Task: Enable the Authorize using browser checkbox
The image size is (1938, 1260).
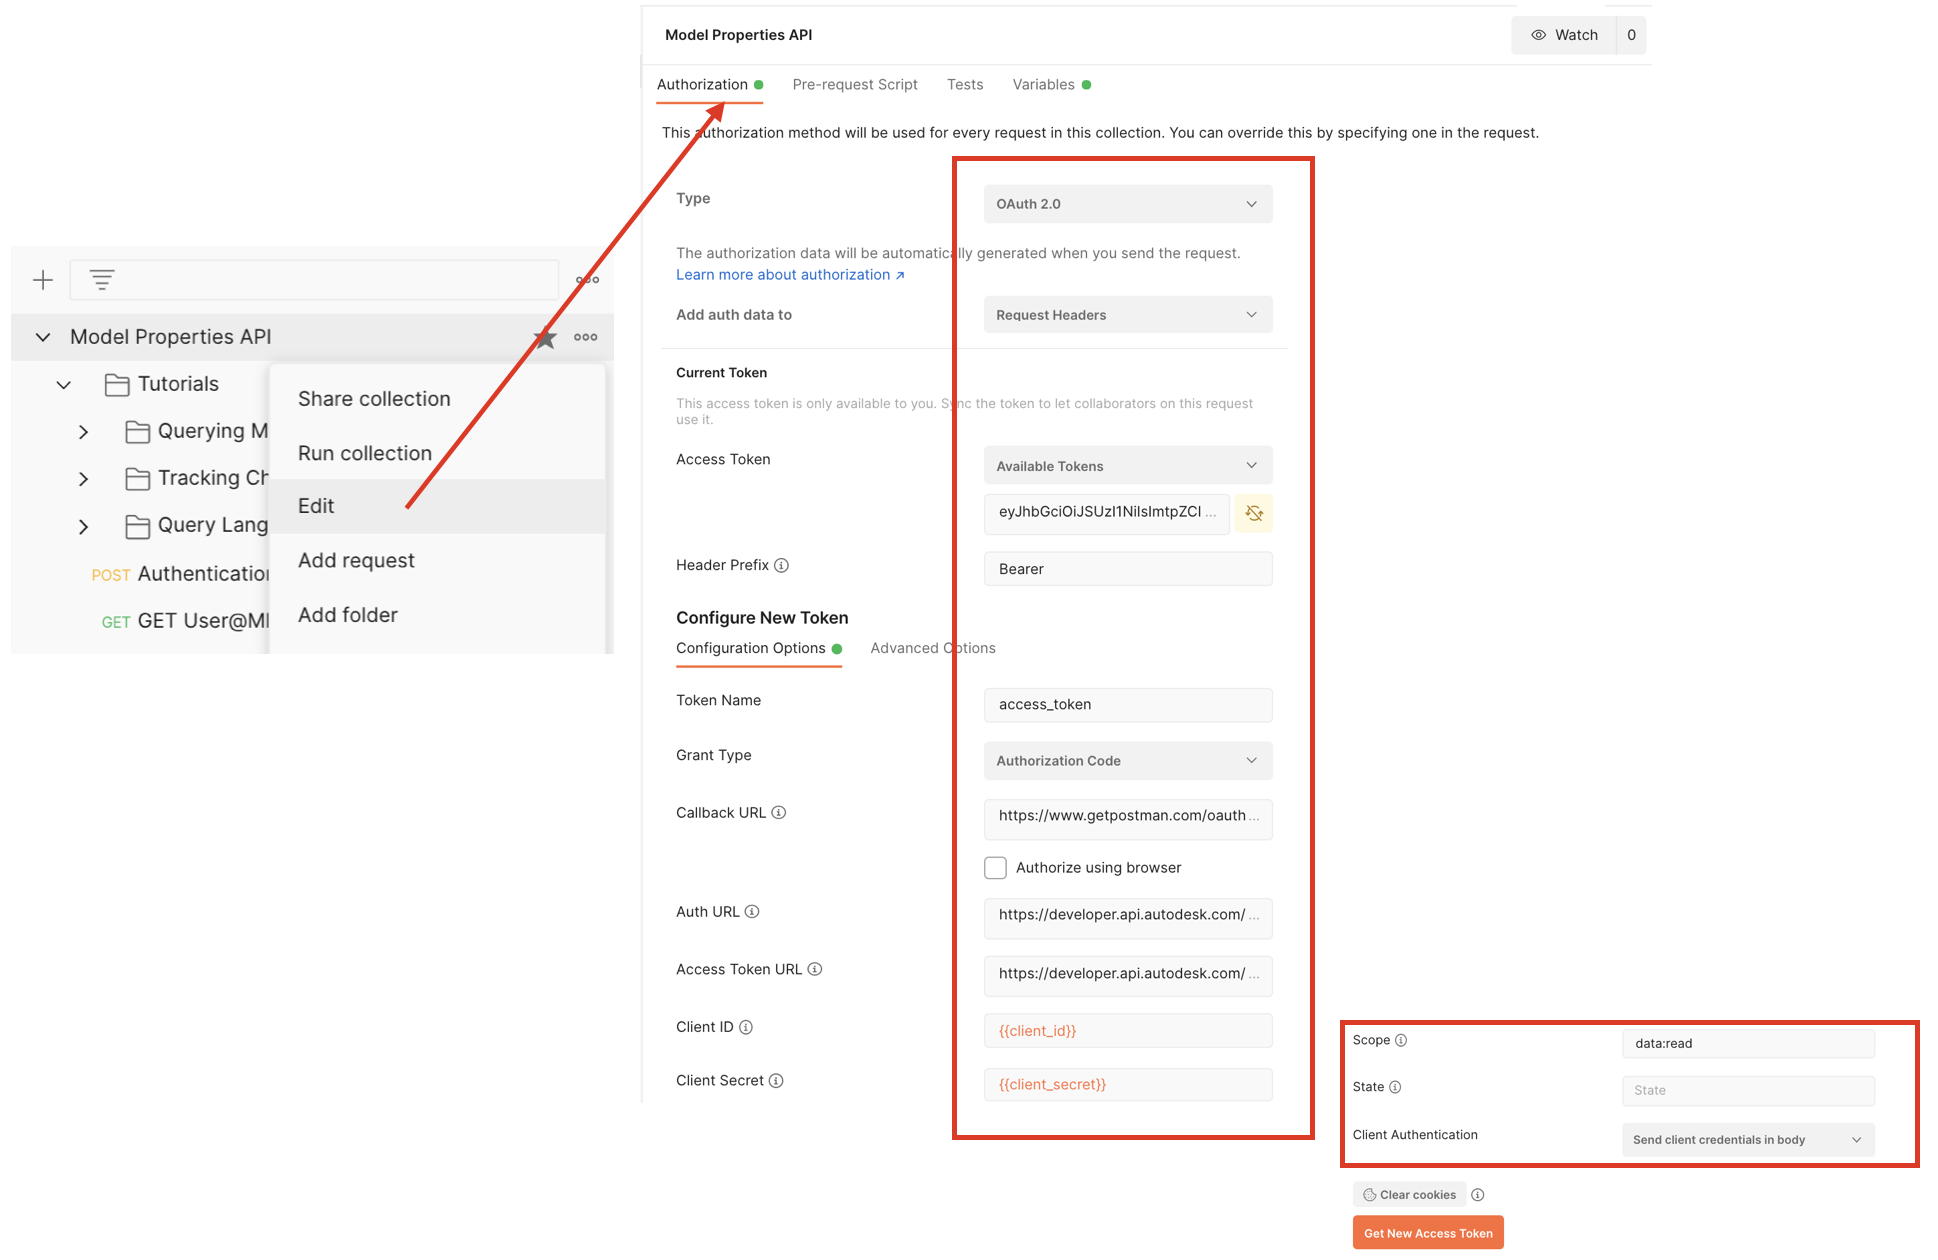Action: 995,868
